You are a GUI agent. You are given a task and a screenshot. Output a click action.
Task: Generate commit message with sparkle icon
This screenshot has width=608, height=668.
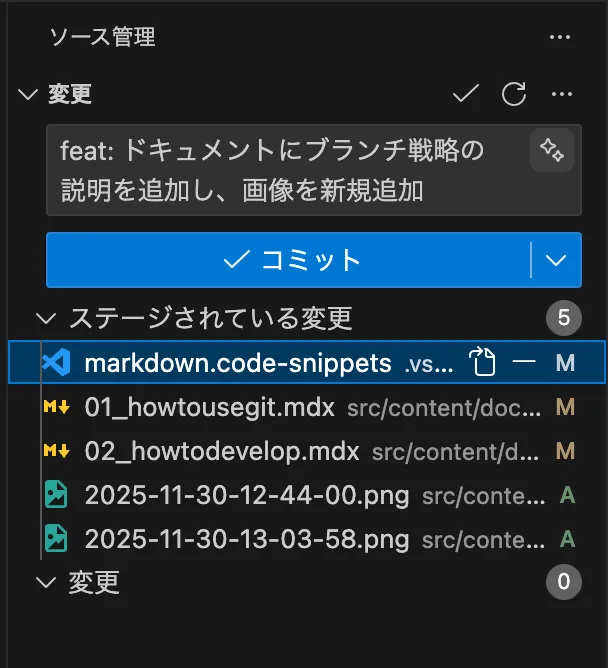coord(551,150)
